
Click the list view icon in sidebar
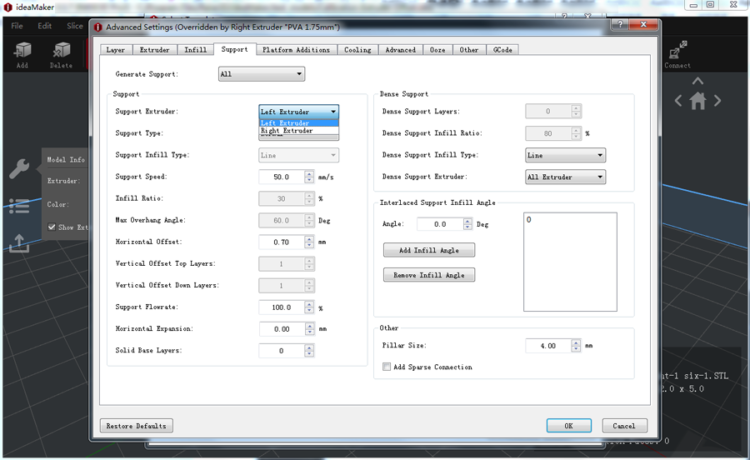point(19,206)
